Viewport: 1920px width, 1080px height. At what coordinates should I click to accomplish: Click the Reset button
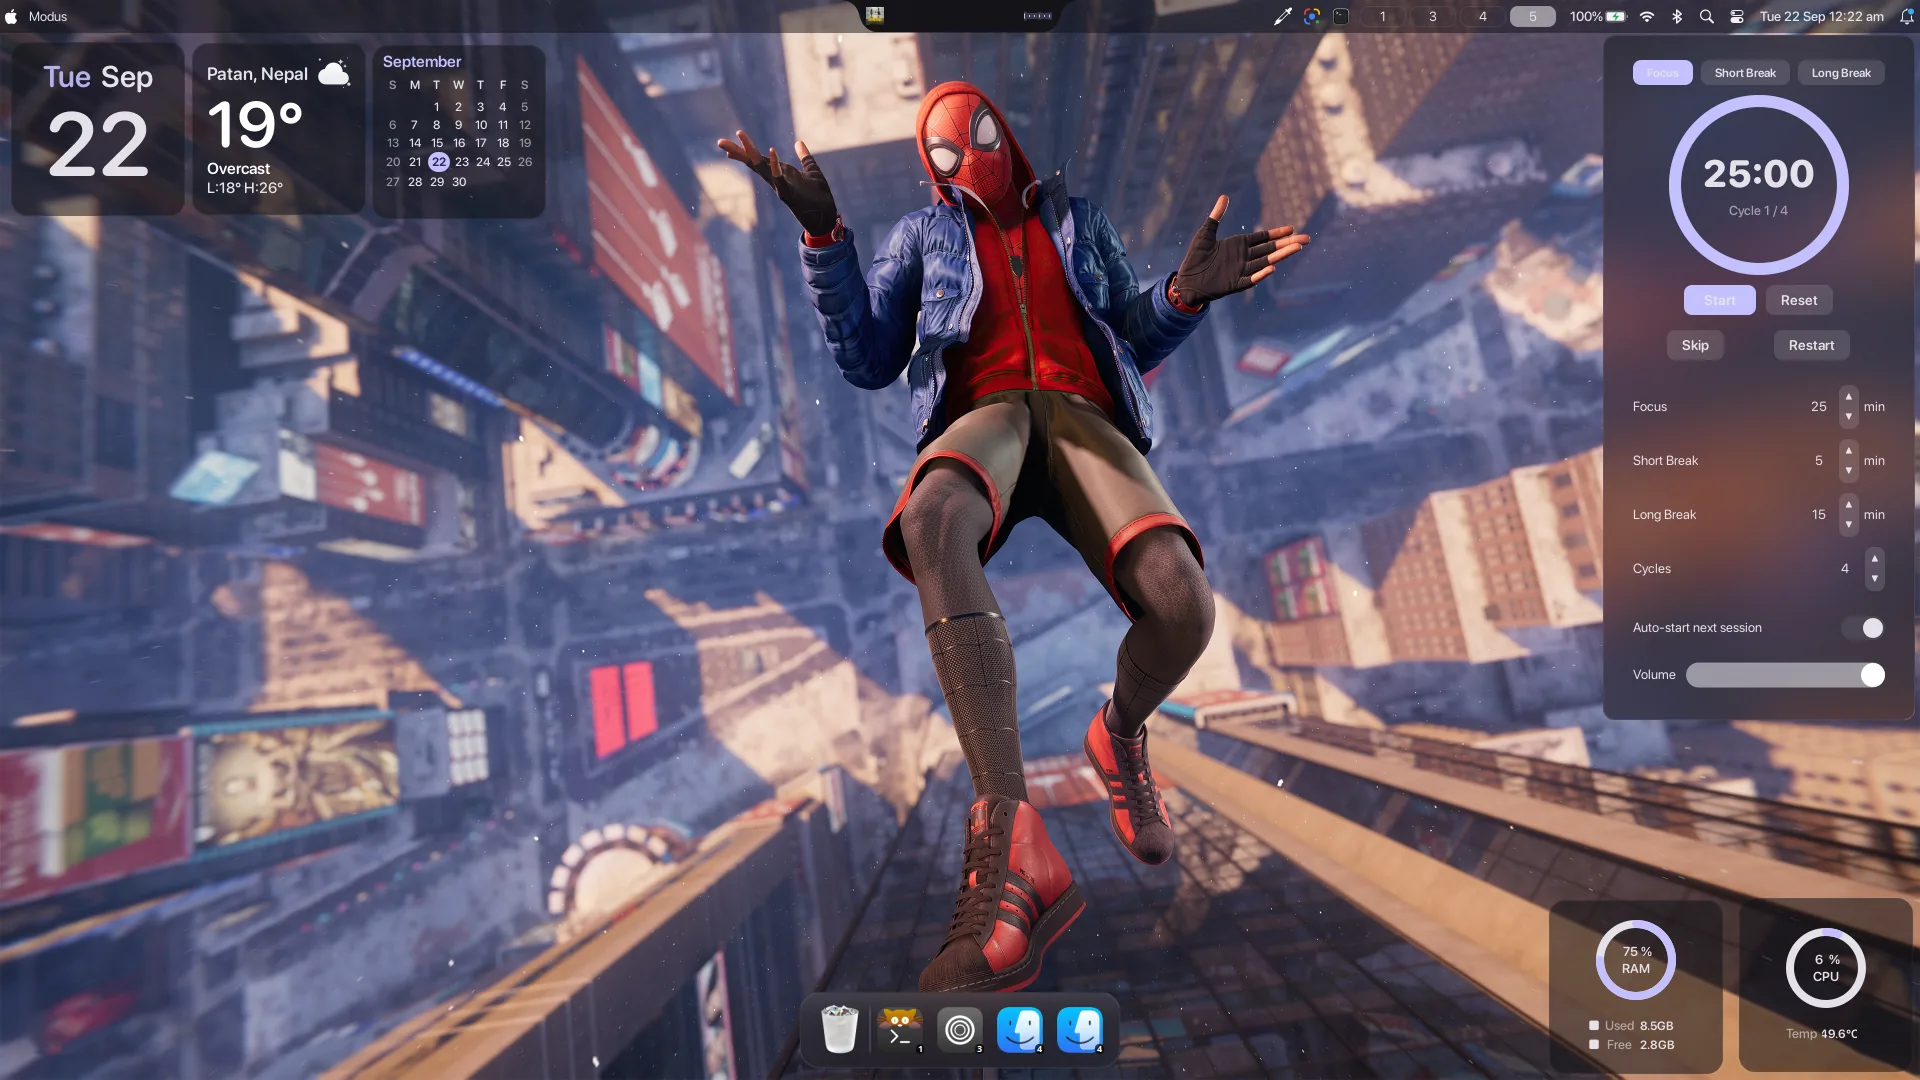click(x=1799, y=300)
